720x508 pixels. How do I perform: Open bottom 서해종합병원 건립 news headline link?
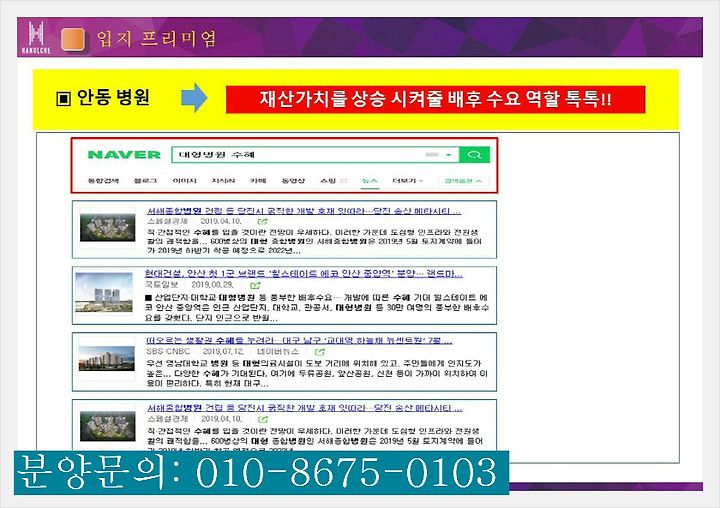[304, 408]
